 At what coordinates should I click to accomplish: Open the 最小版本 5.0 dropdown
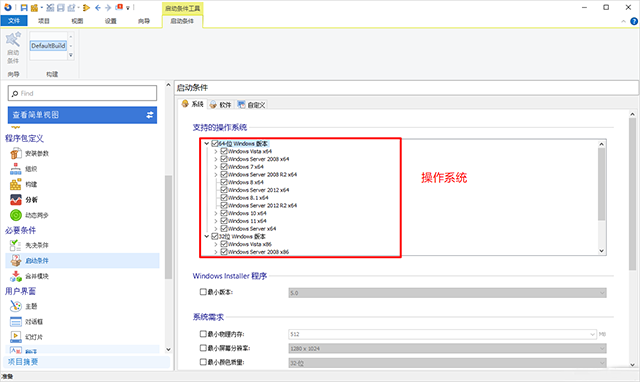tap(447, 293)
